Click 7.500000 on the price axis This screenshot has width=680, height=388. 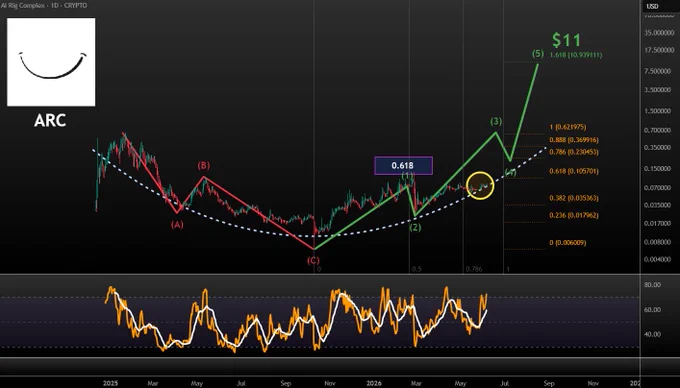click(657, 71)
